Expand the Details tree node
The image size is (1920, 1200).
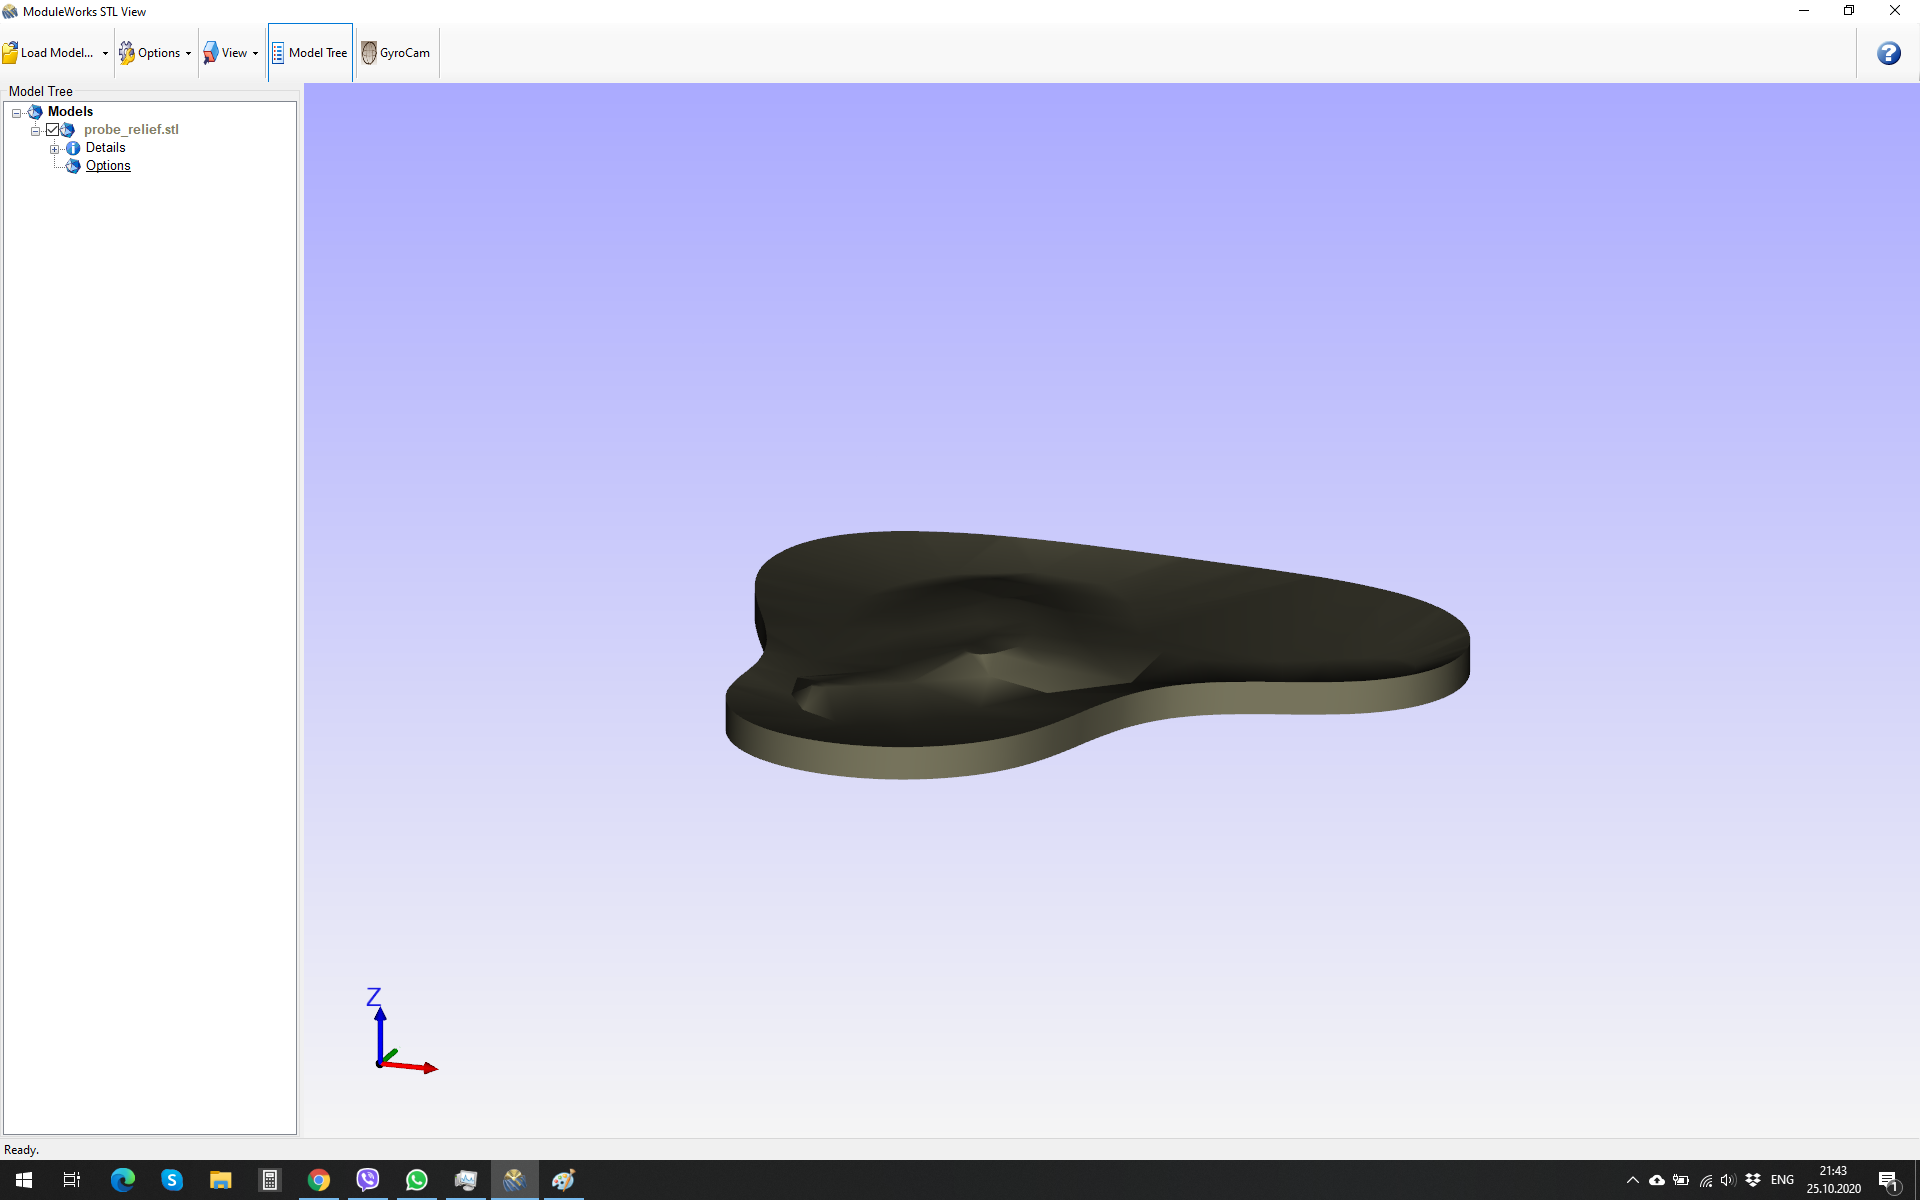(x=55, y=148)
